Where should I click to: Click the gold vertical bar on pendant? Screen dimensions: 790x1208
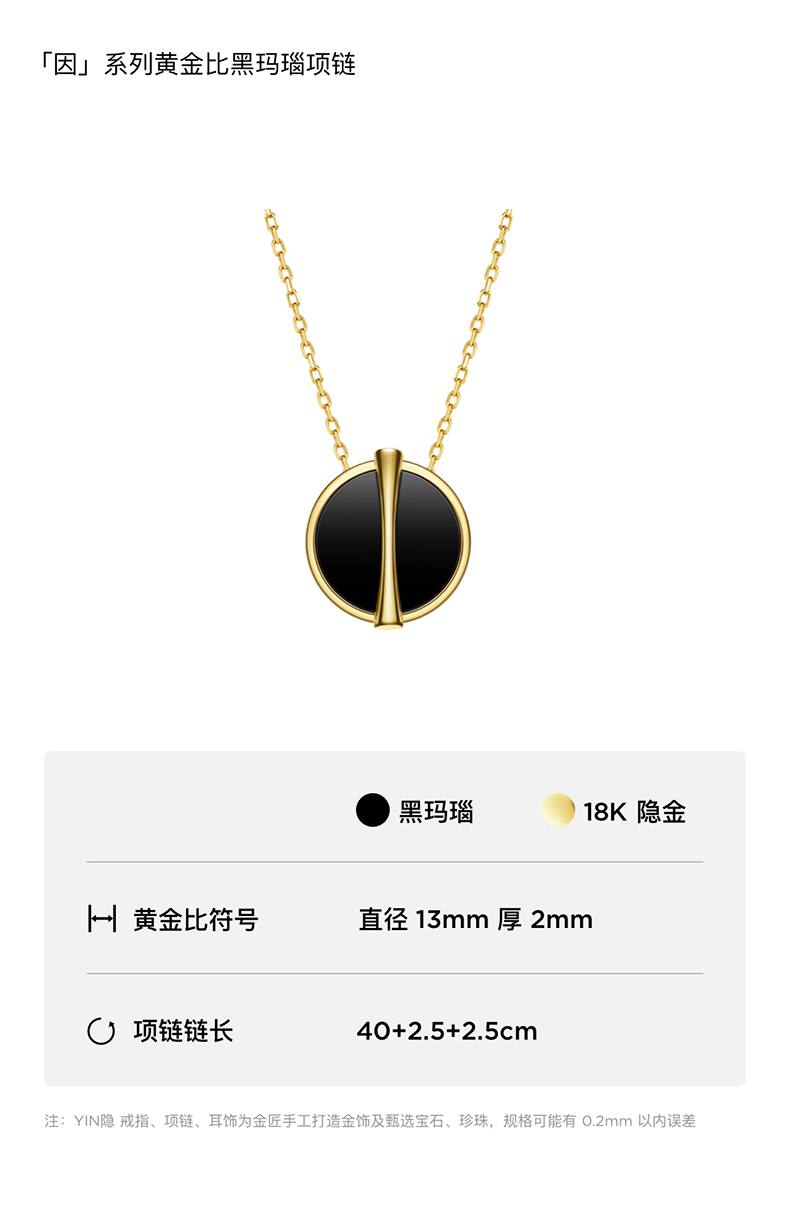[388, 540]
